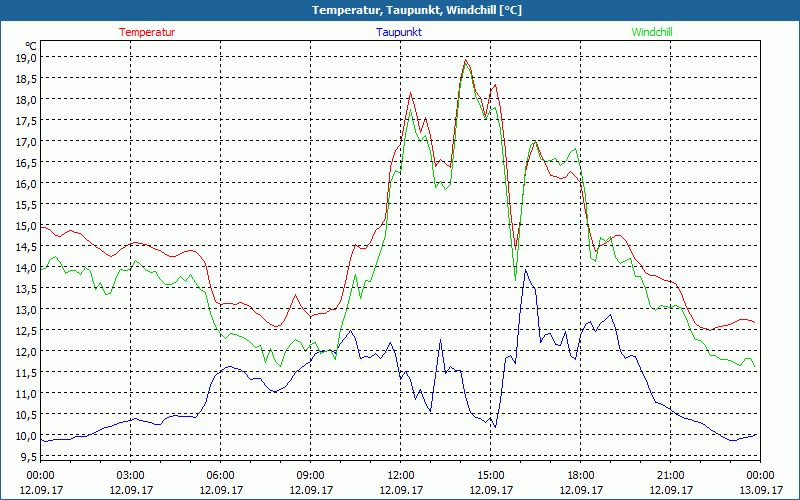Click the green Windchill legend label

(x=652, y=32)
